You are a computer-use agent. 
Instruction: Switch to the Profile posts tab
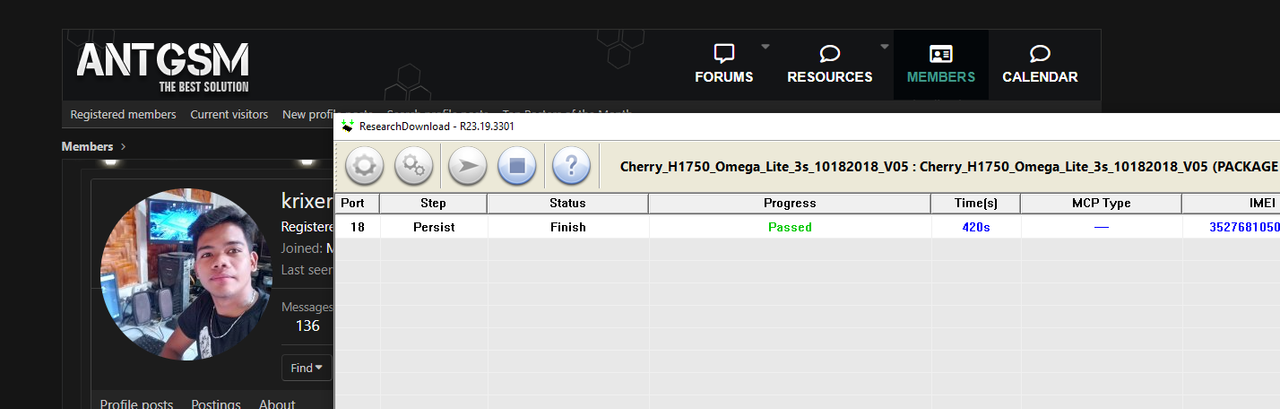pyautogui.click(x=136, y=404)
